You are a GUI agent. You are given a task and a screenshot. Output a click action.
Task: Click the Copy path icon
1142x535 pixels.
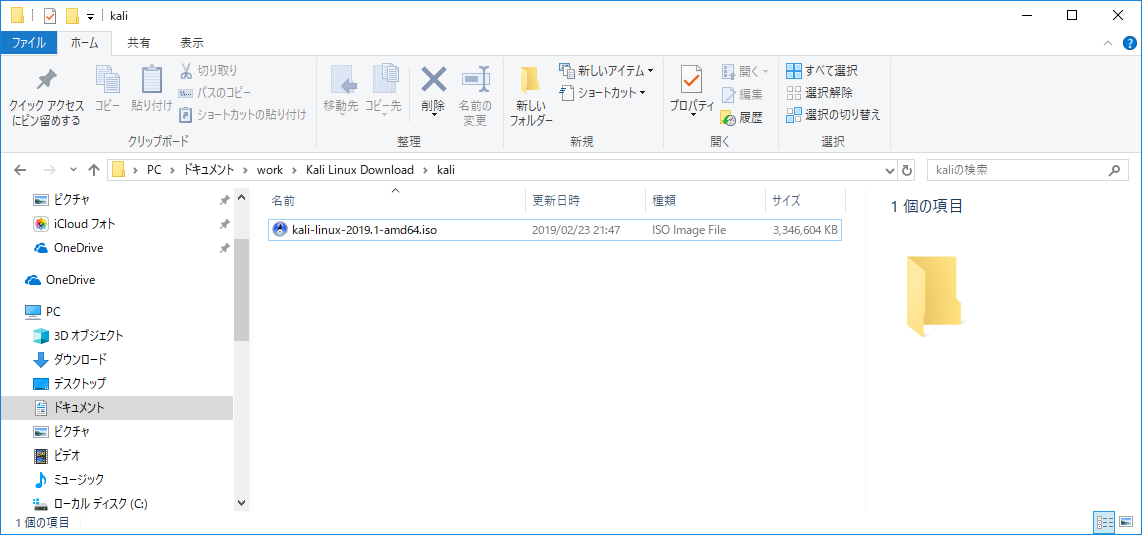point(186,92)
